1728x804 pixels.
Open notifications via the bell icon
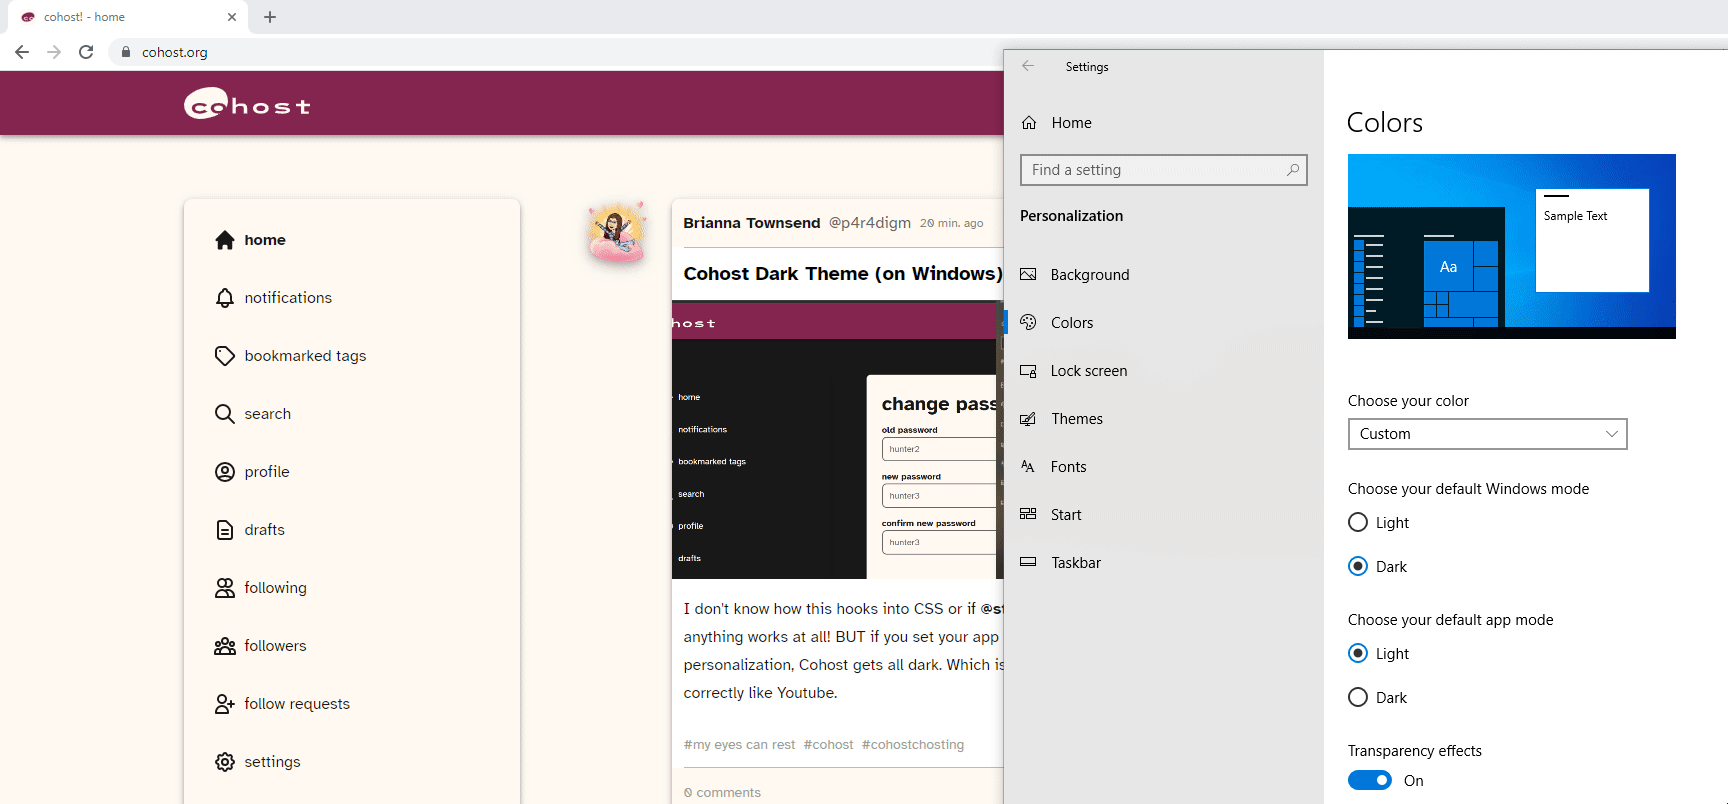pos(225,298)
